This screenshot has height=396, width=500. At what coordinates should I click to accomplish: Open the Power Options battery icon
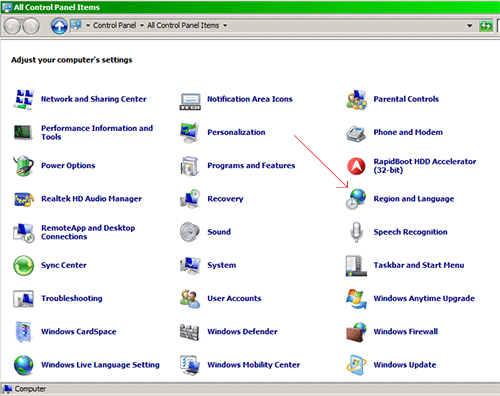point(23,165)
